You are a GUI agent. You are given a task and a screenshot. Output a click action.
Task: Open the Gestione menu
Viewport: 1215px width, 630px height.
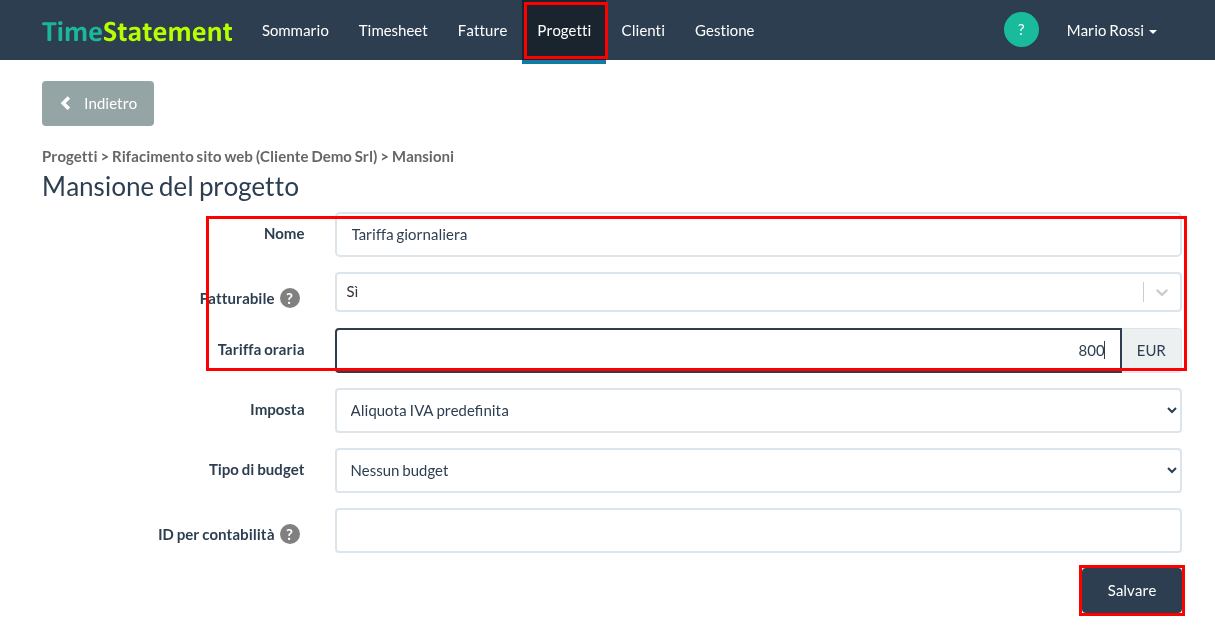click(725, 30)
